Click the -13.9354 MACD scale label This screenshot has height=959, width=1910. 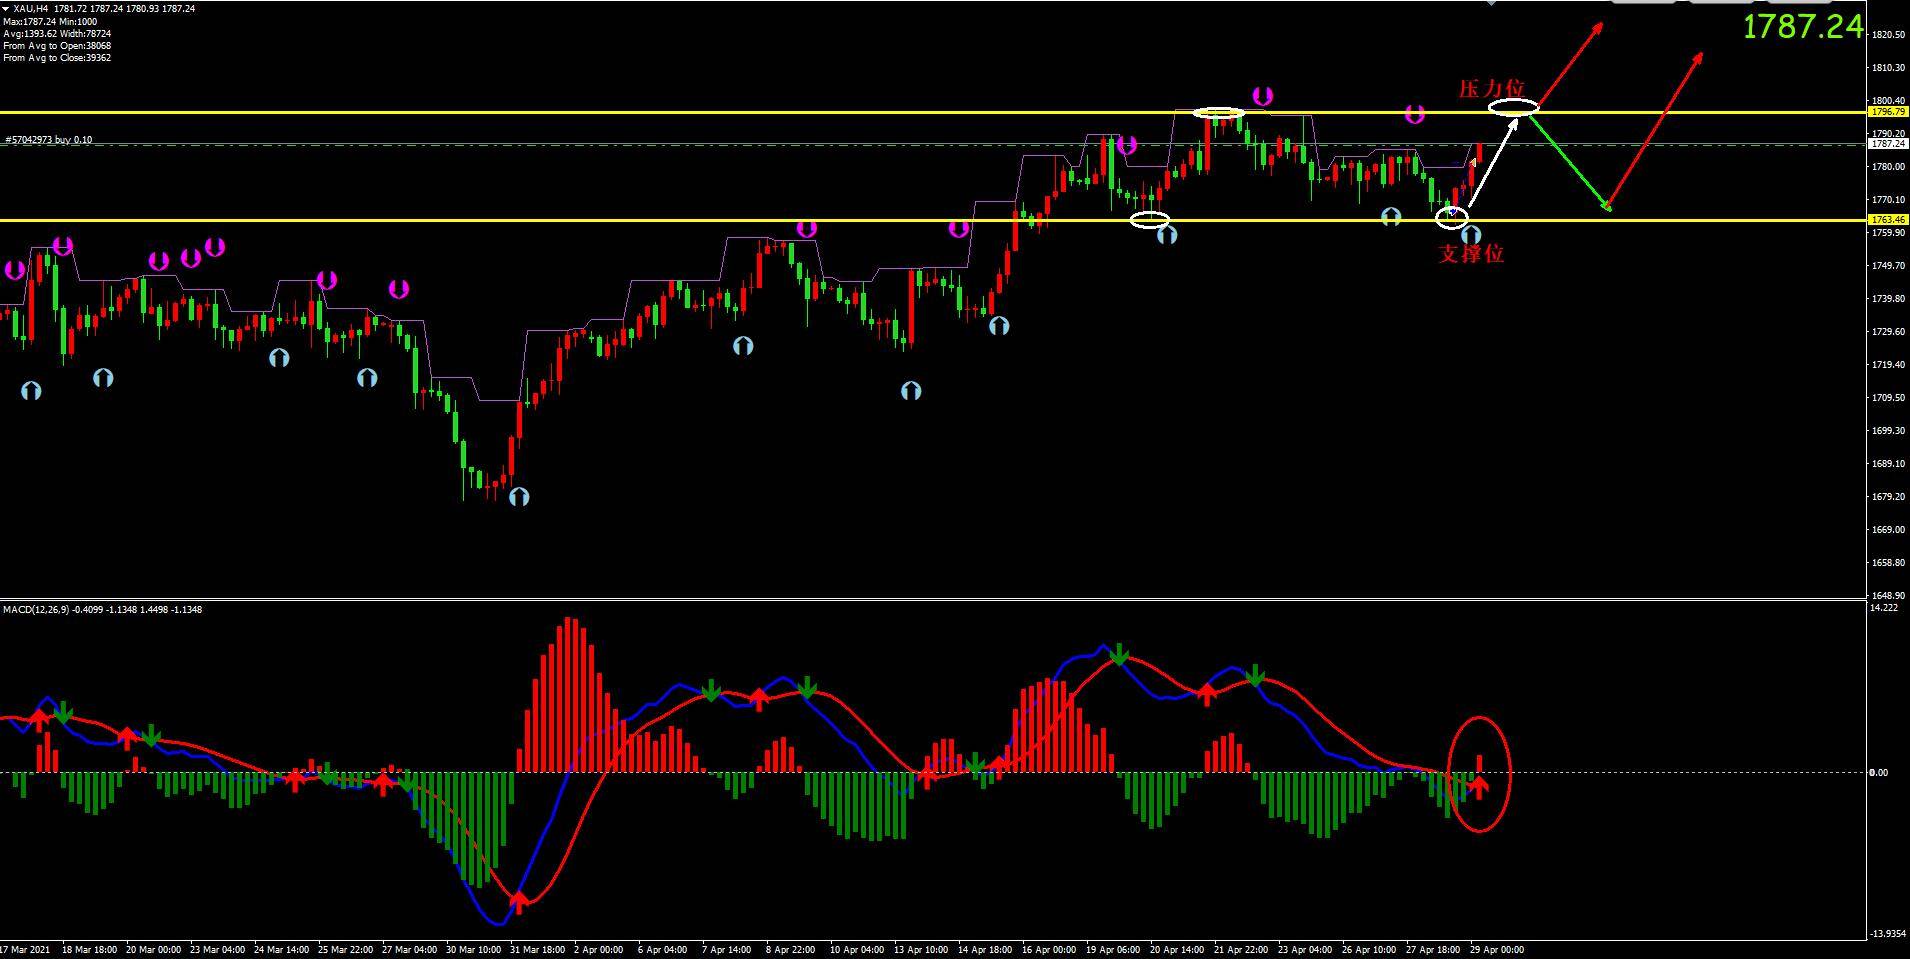coord(1888,934)
